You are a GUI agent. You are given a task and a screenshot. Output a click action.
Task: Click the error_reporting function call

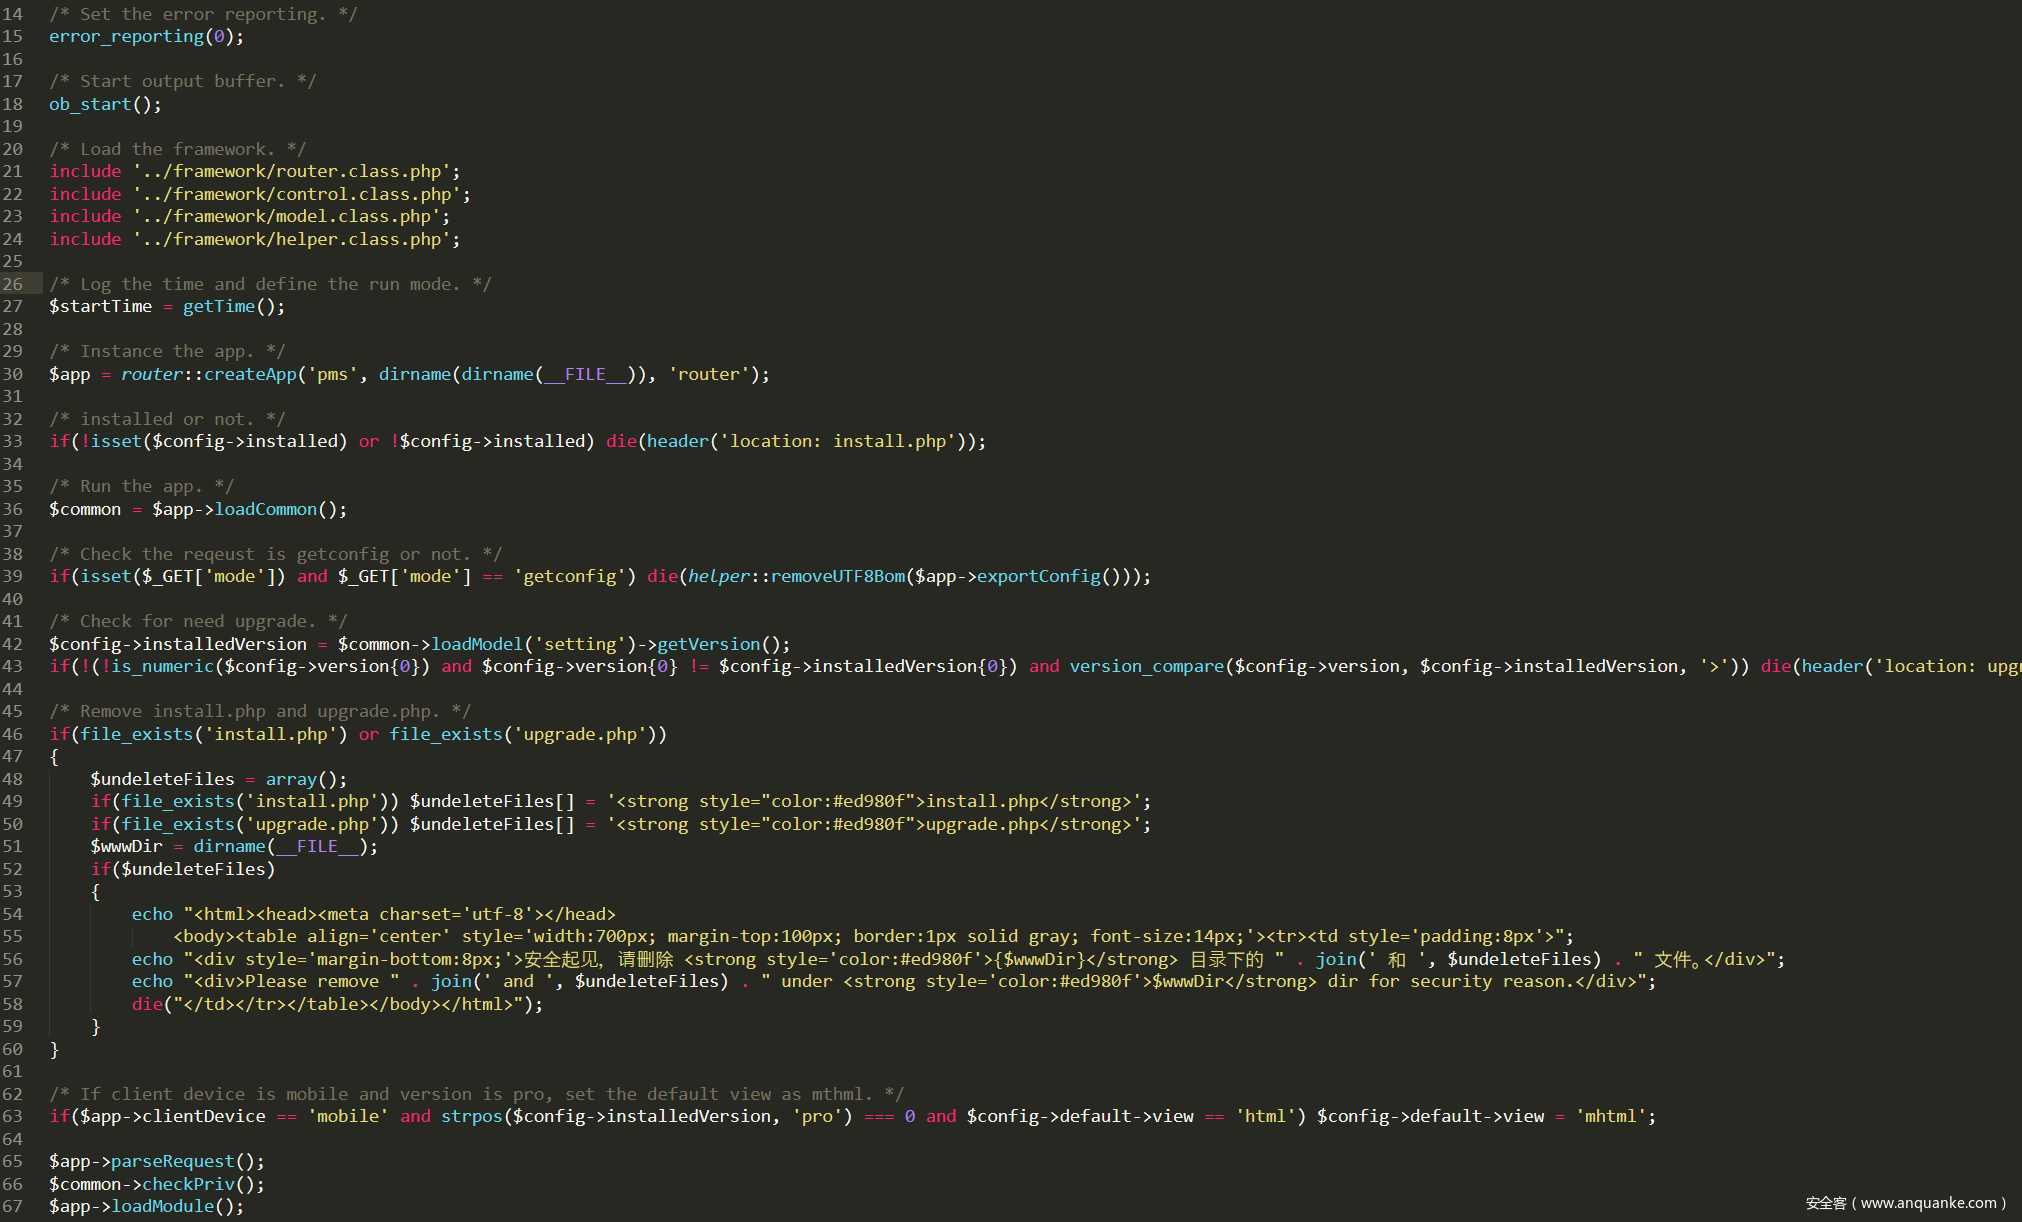click(126, 37)
